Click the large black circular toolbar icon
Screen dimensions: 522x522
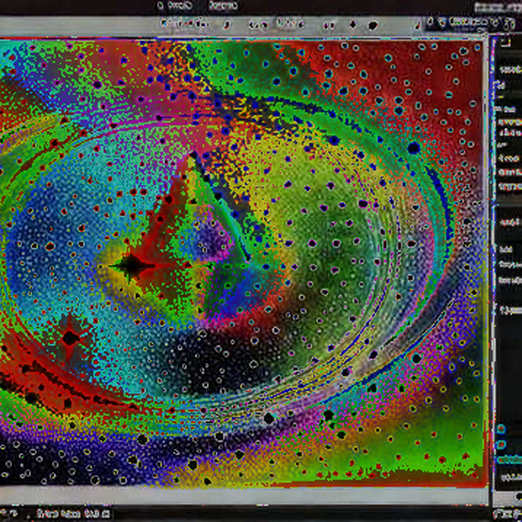tap(373, 25)
